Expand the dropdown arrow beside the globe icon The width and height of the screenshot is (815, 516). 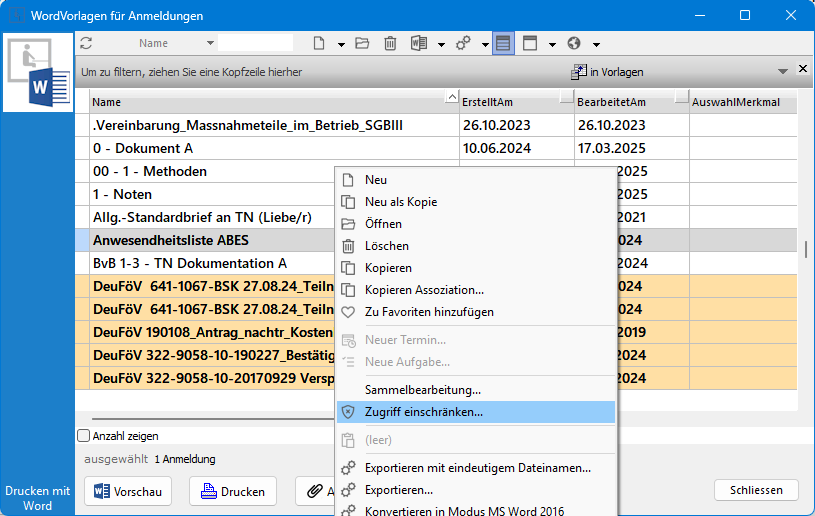pos(596,44)
